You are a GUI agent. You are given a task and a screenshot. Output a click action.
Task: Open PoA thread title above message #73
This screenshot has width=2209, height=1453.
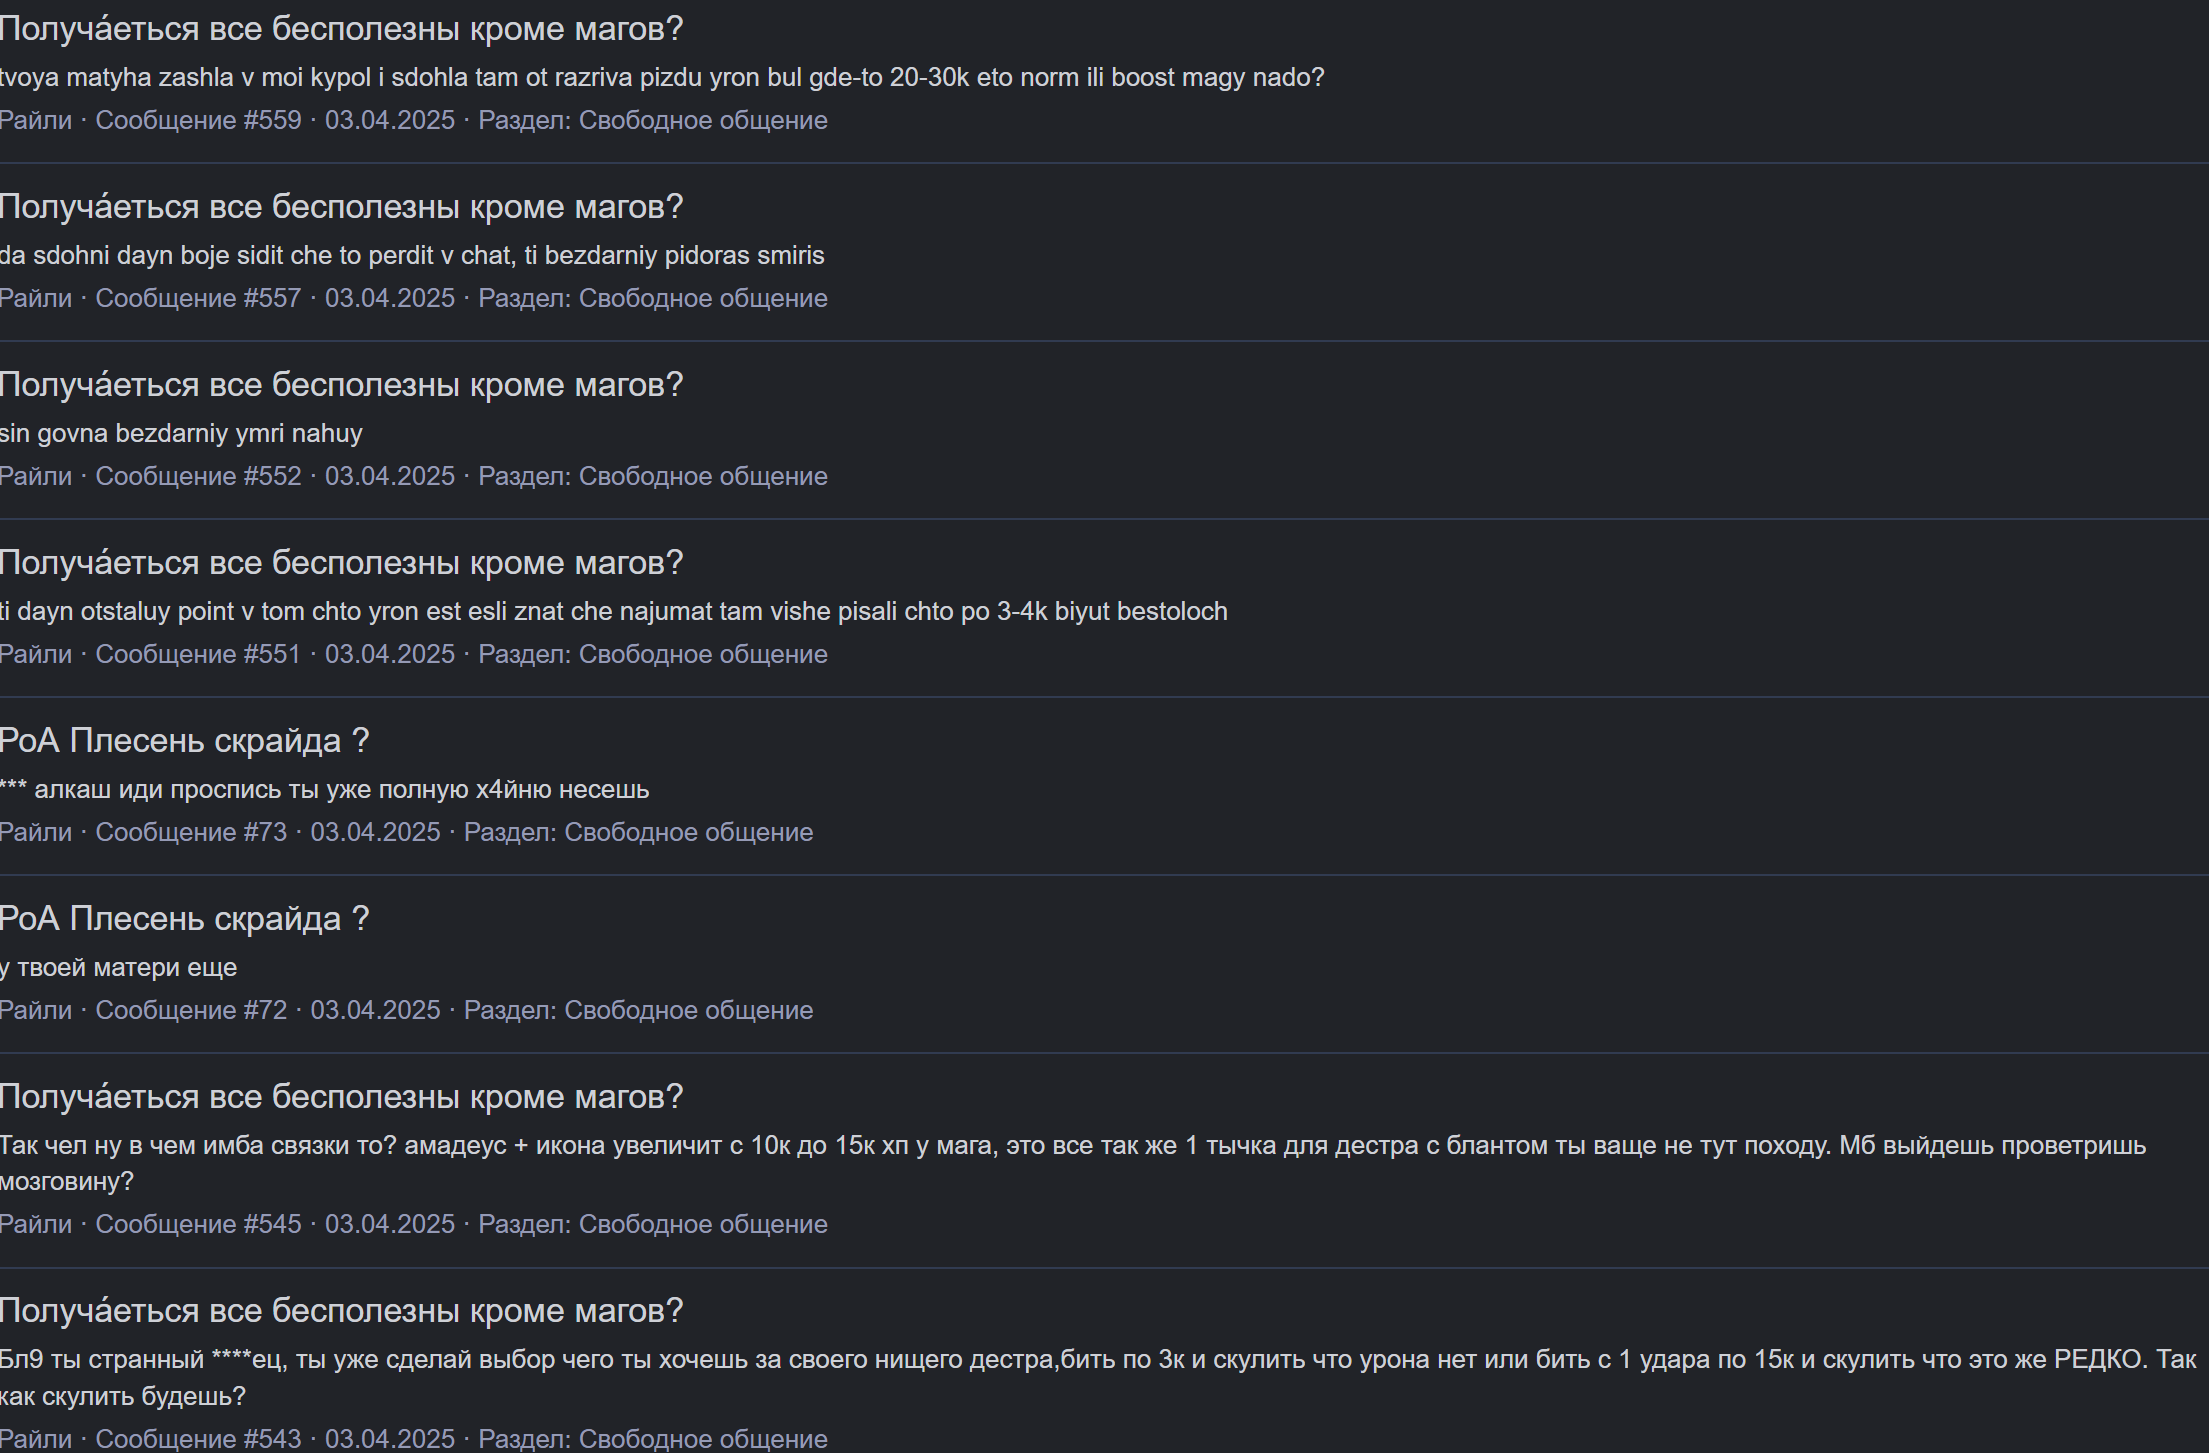pyautogui.click(x=184, y=741)
